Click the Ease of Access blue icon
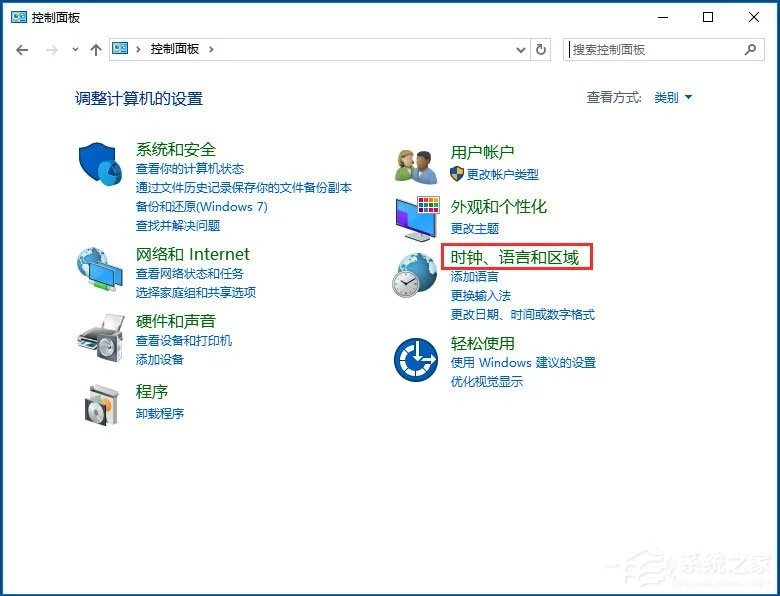The height and width of the screenshot is (596, 780). [x=416, y=359]
